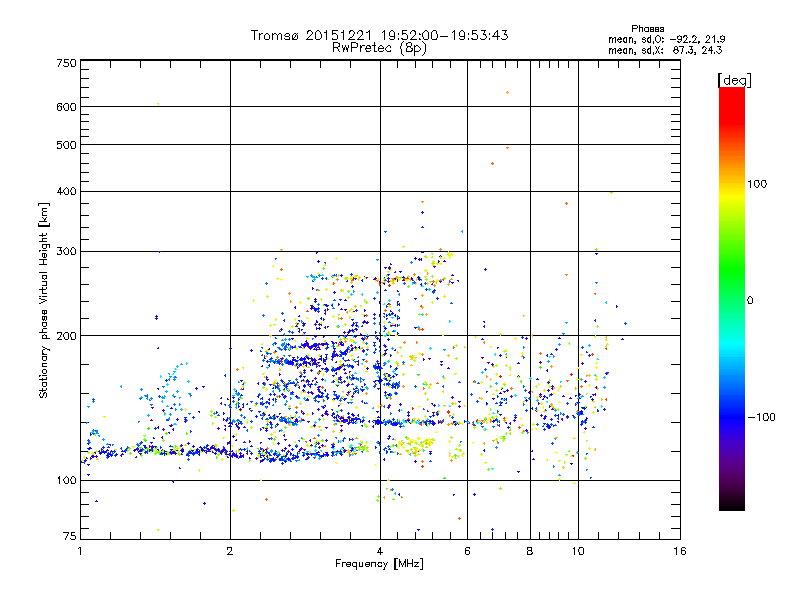Image resolution: width=800 pixels, height=600 pixels.
Task: Click the y-axis tick label '400'
Action: [66, 192]
